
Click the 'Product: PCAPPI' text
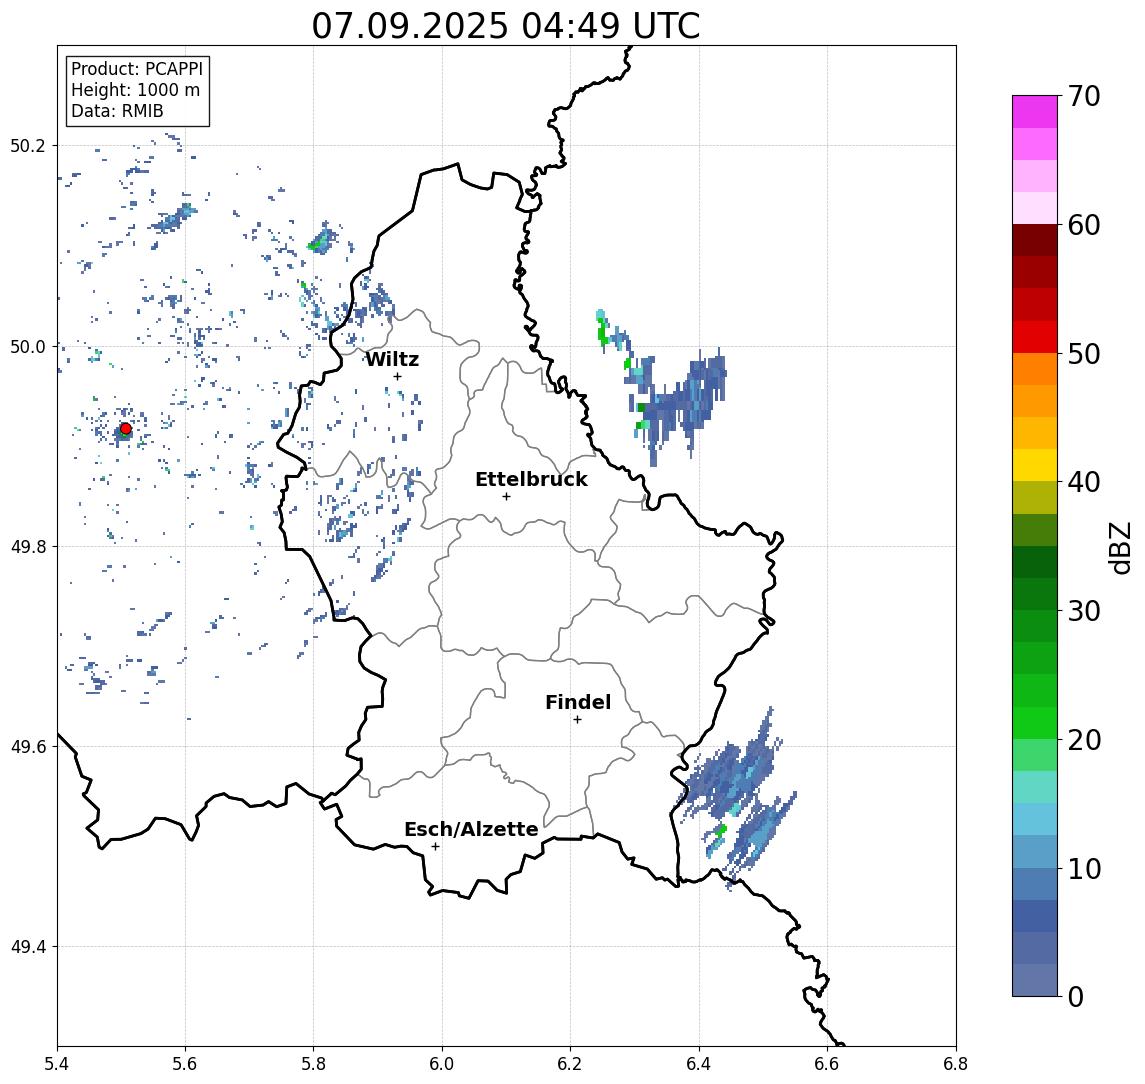(x=137, y=69)
